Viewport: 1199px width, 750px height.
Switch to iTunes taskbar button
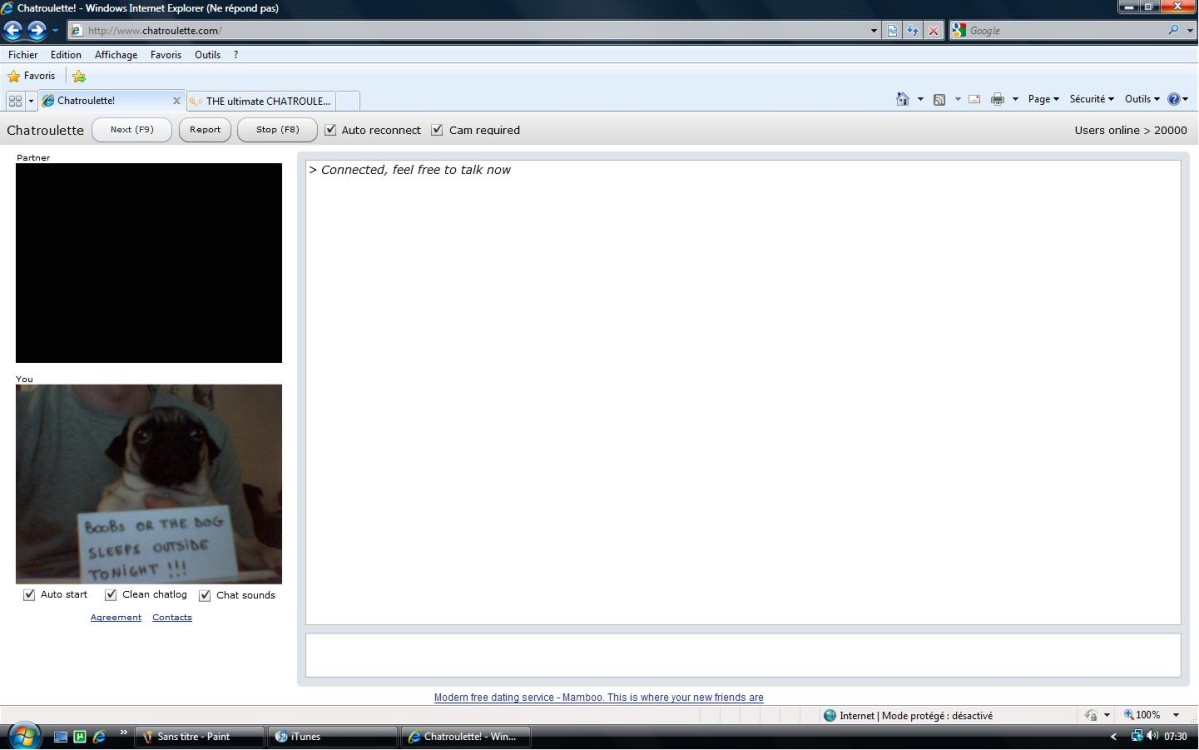(x=333, y=737)
